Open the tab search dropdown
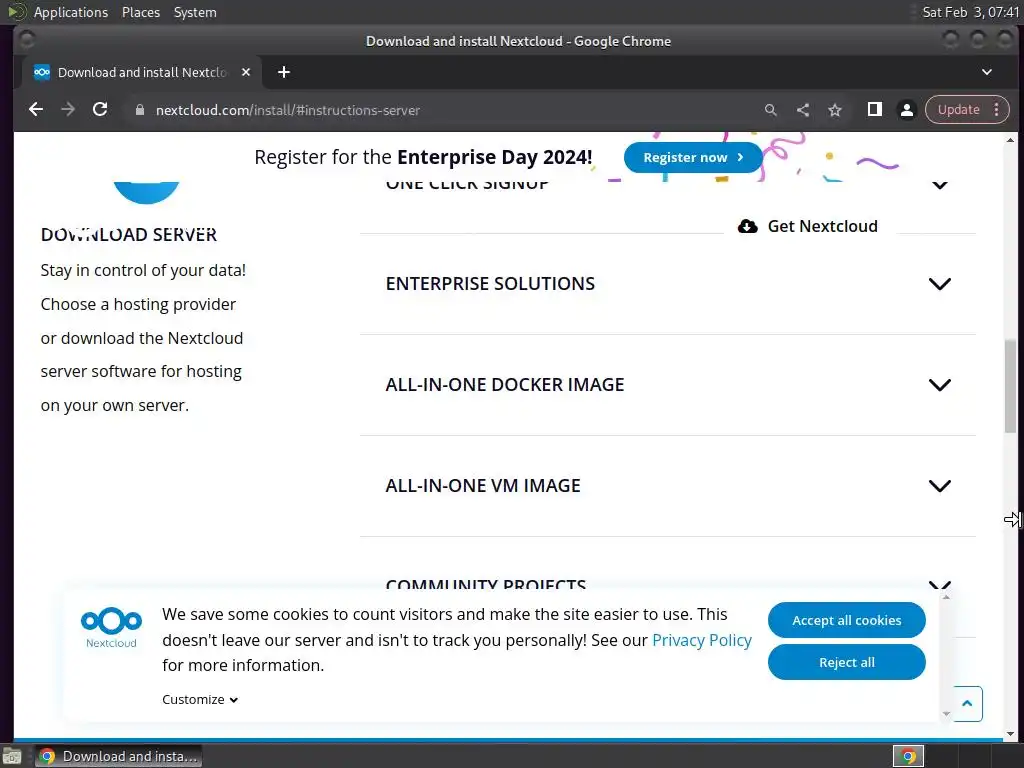 [987, 72]
